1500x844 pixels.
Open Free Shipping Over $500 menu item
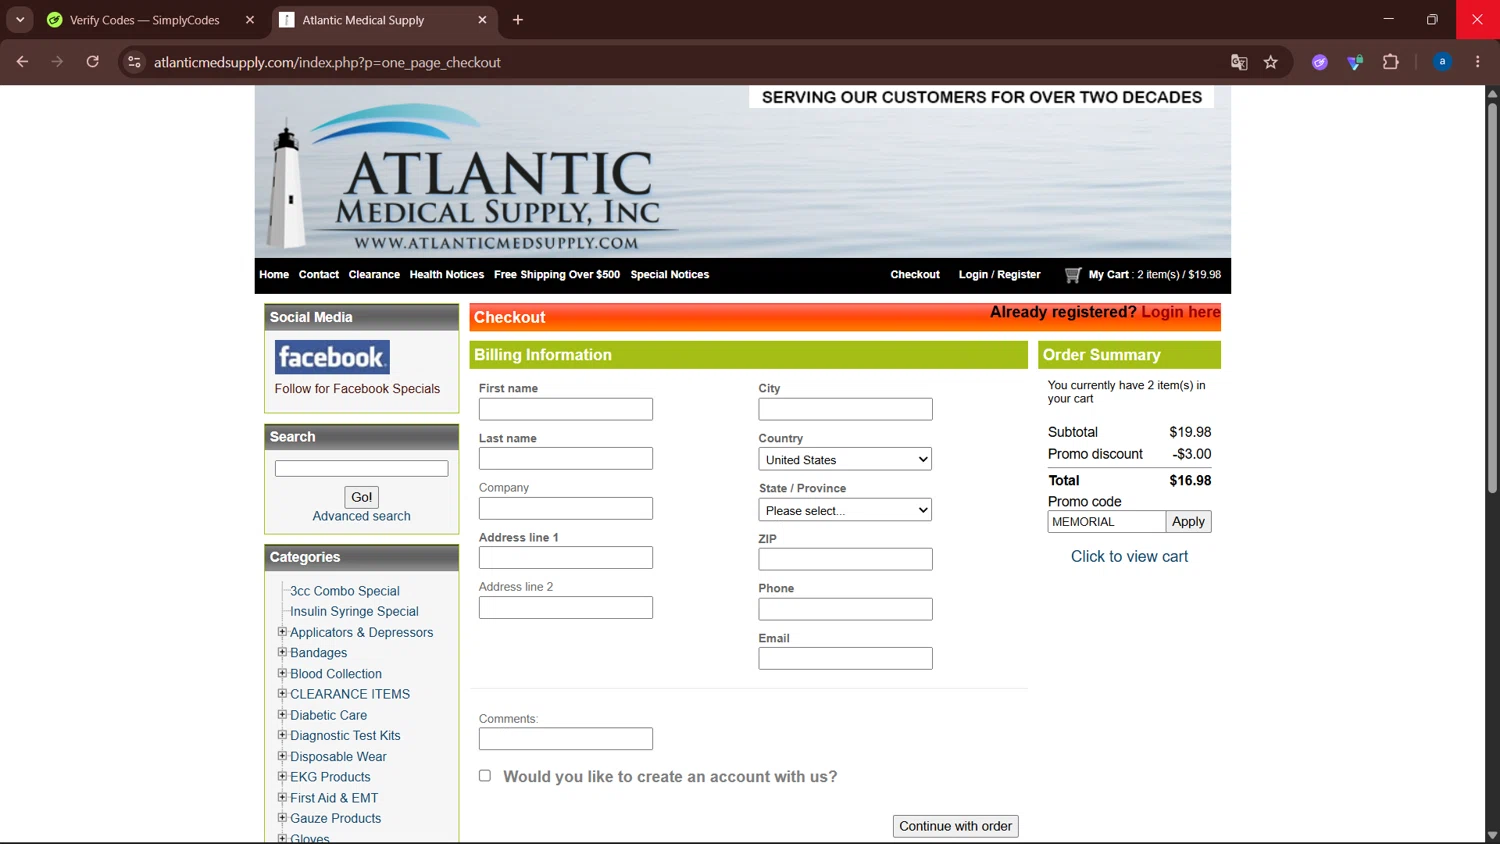click(x=557, y=275)
